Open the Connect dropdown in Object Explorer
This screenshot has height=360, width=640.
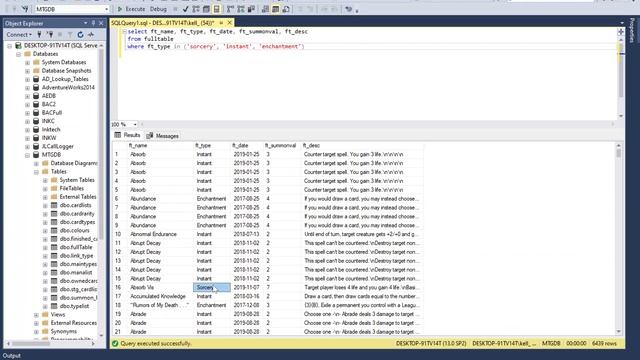click(x=19, y=35)
